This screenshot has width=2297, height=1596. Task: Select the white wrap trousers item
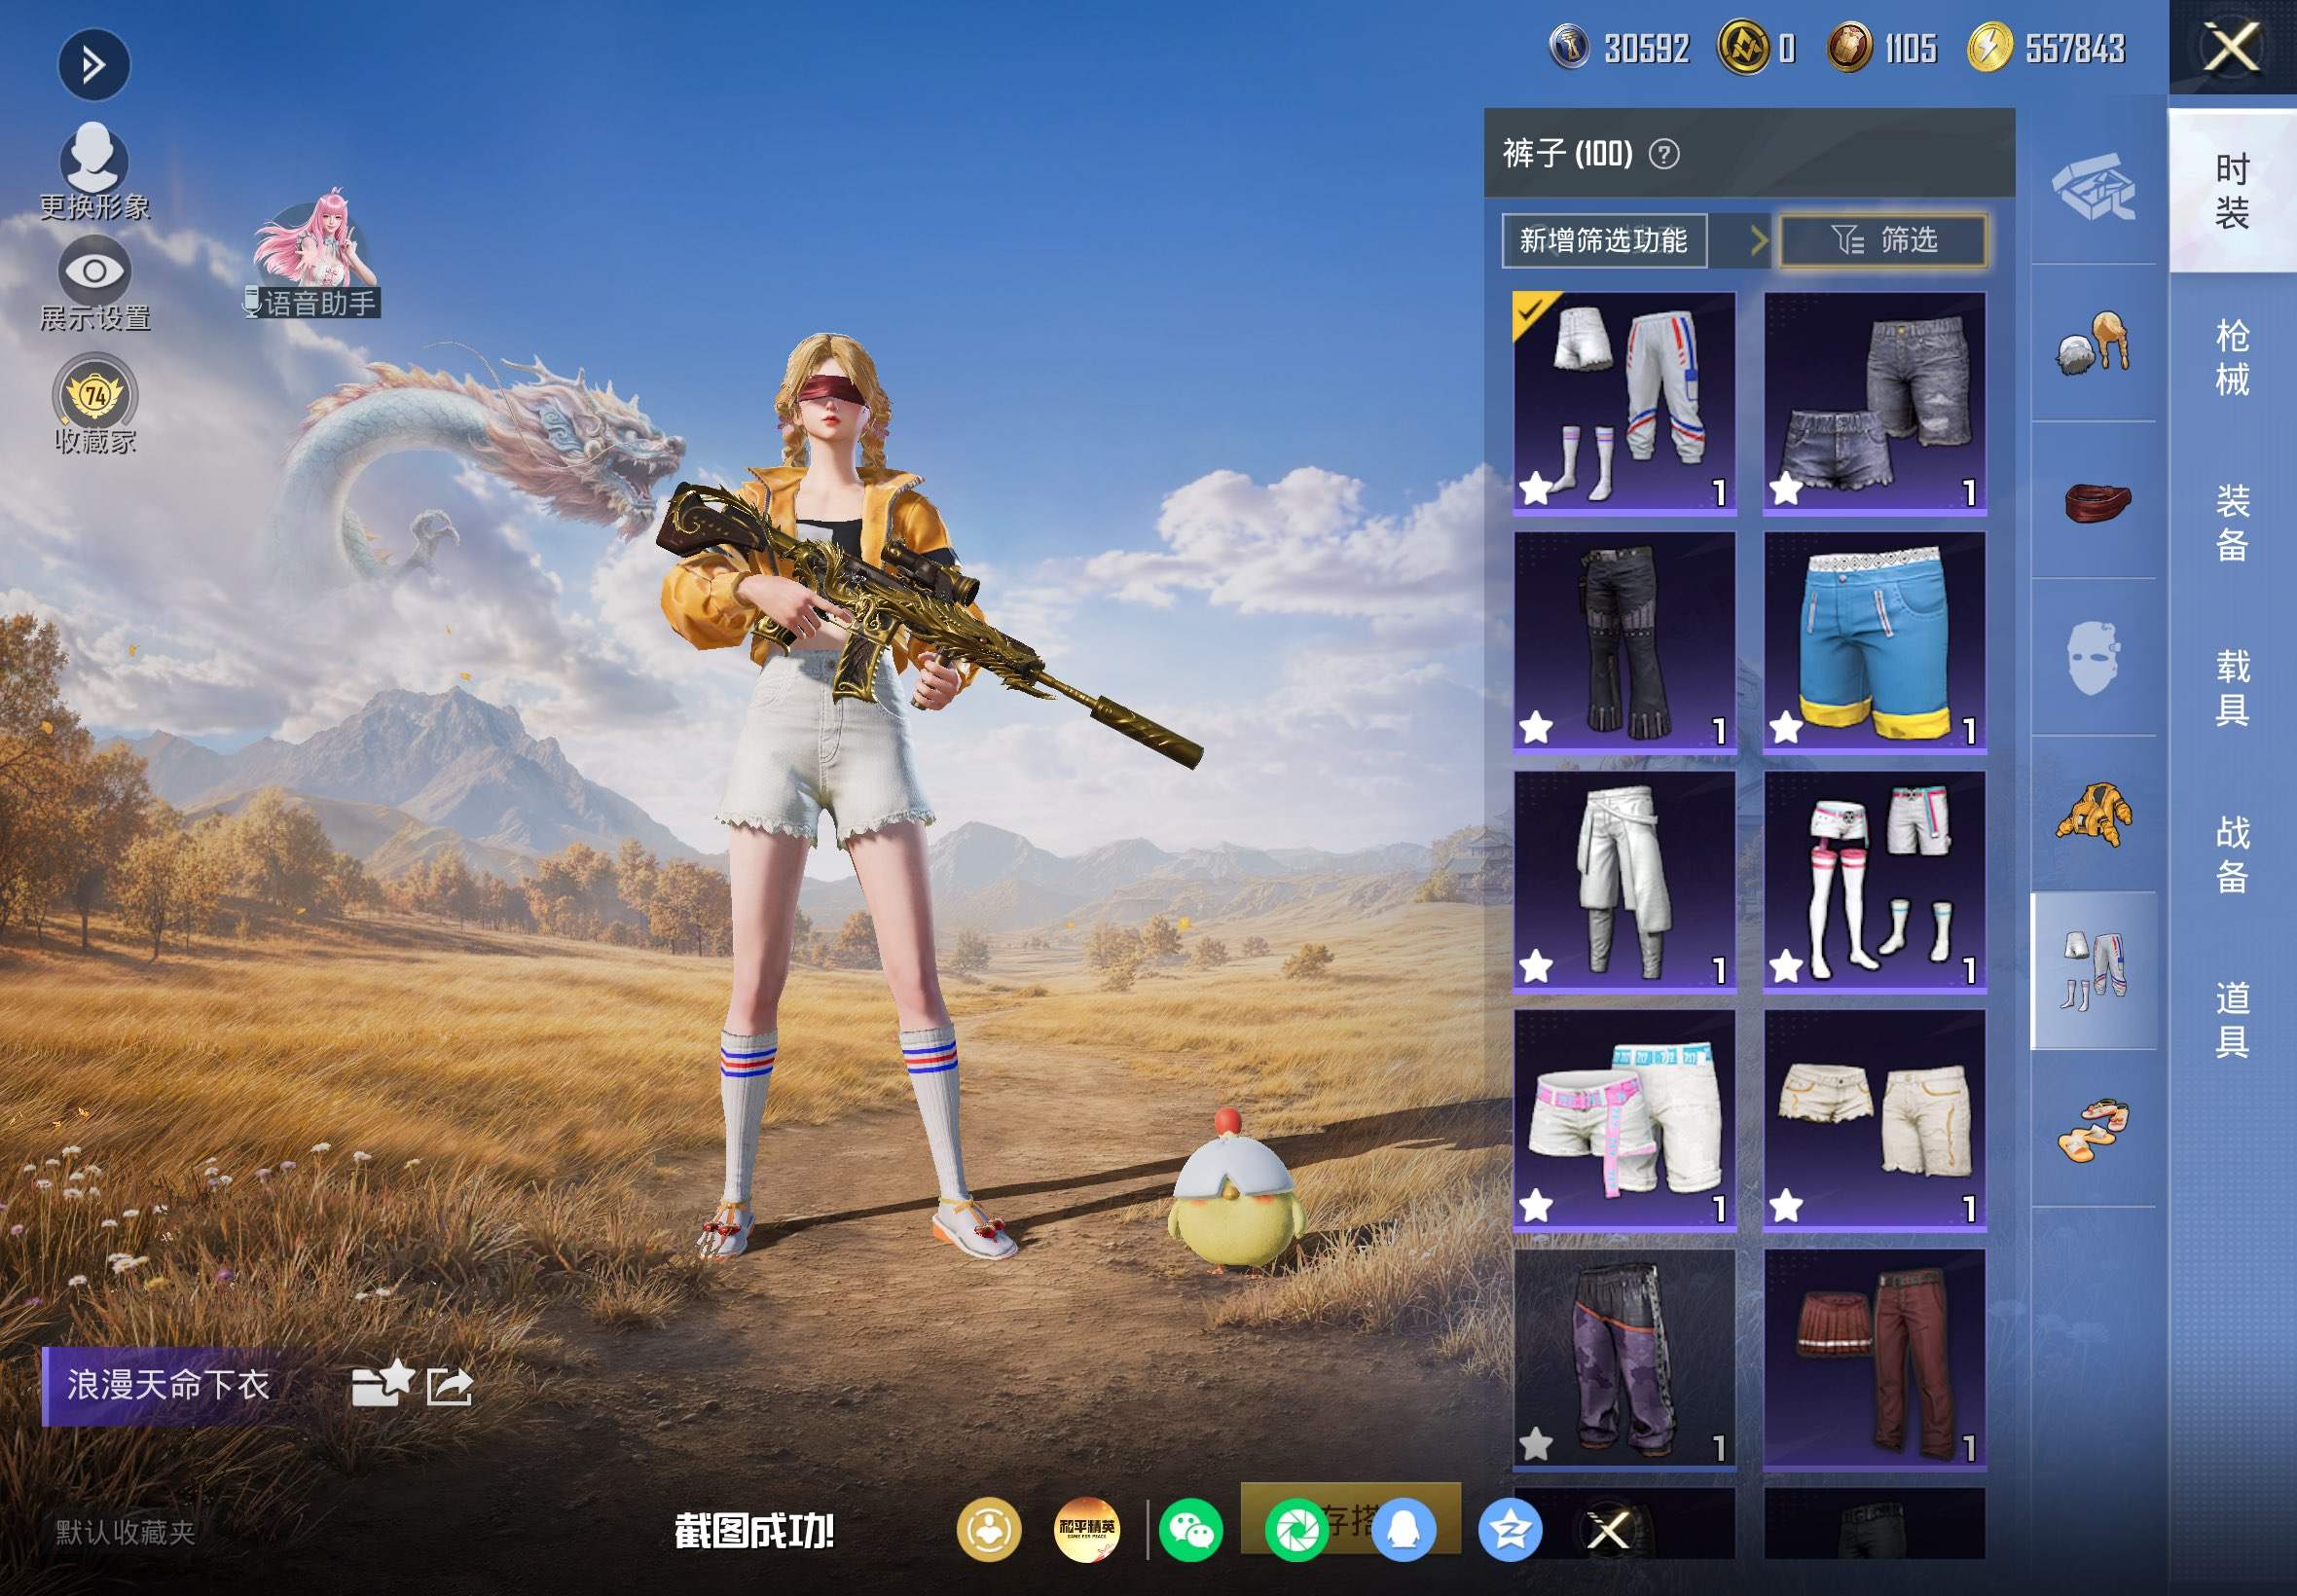tap(1625, 881)
